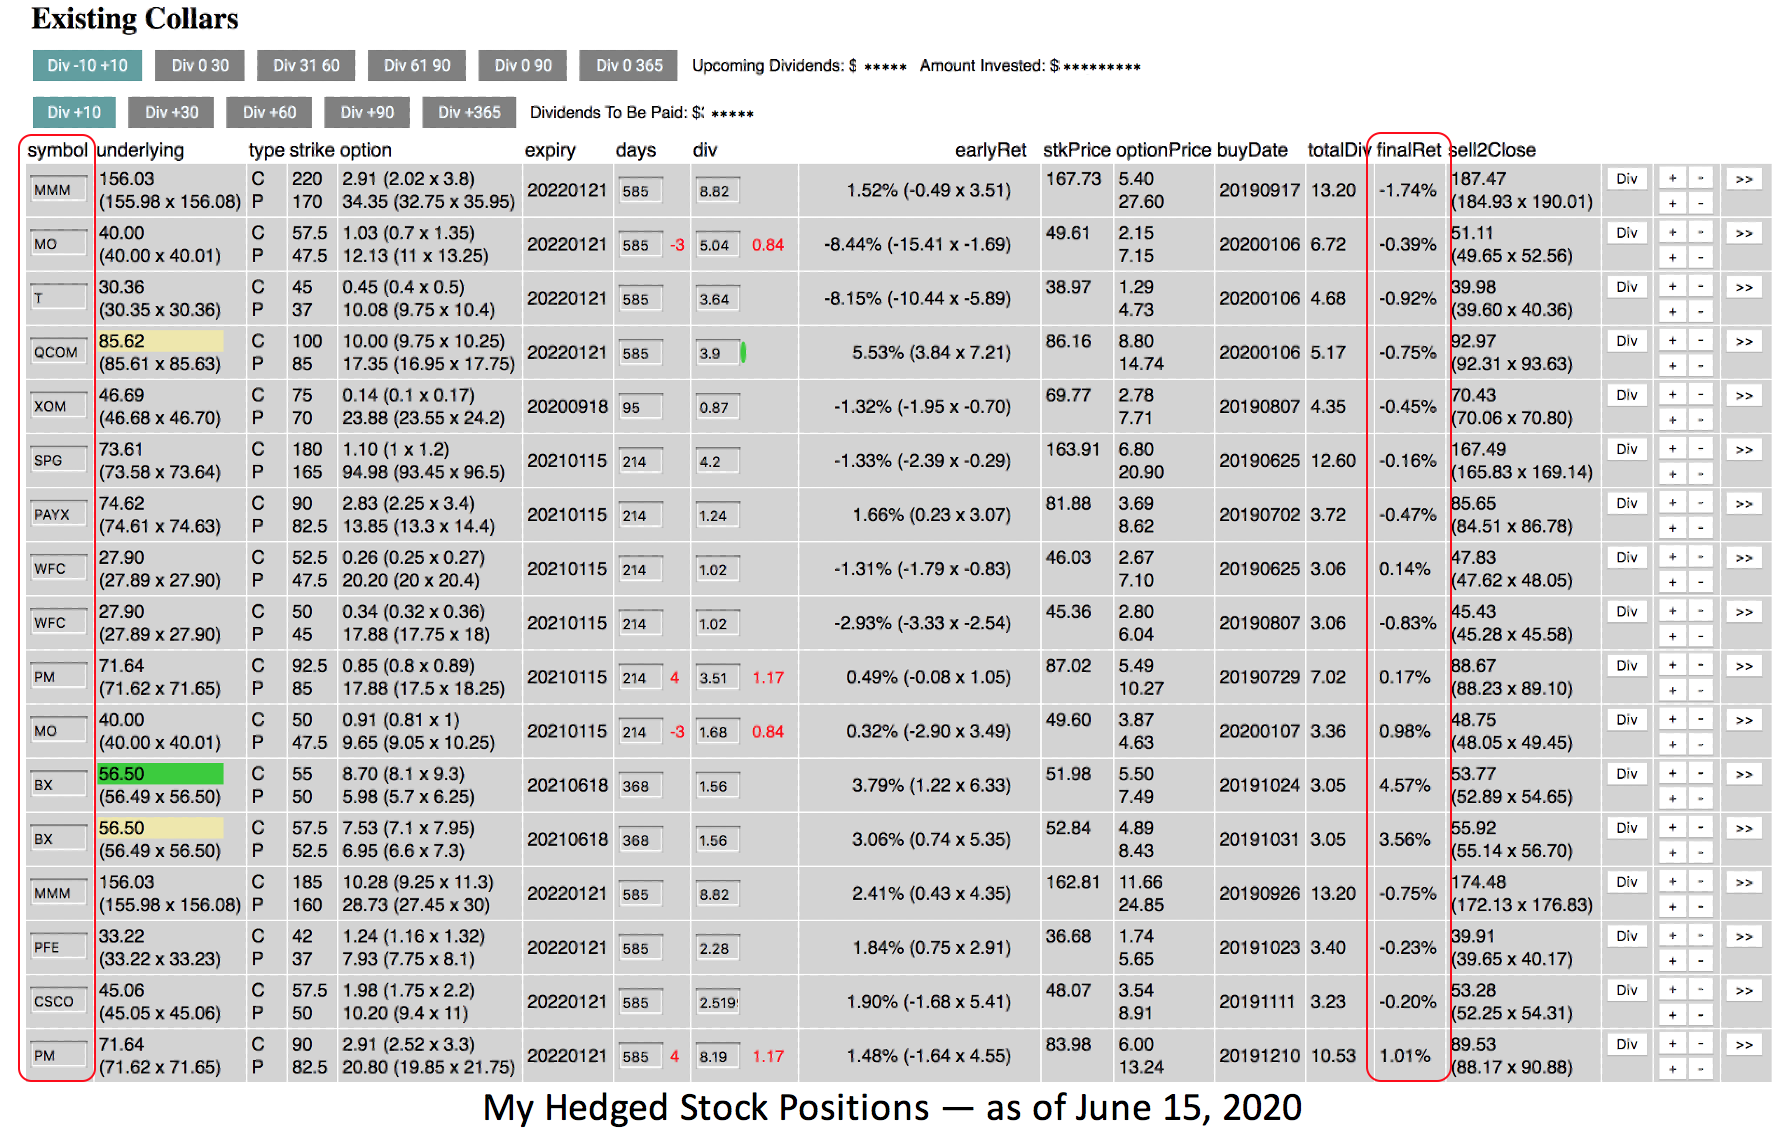Click the symbol column header
This screenshot has height=1134, width=1790.
click(x=57, y=150)
